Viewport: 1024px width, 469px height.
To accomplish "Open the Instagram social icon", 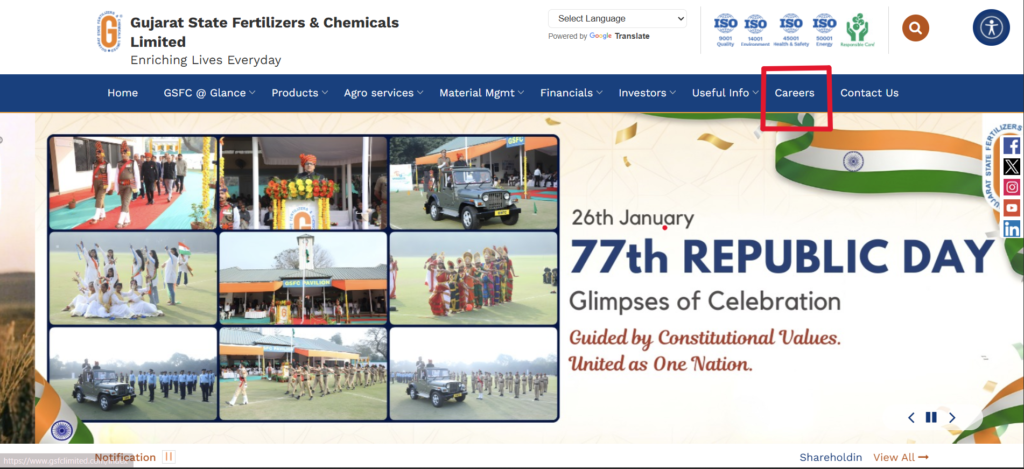I will click(x=1012, y=187).
